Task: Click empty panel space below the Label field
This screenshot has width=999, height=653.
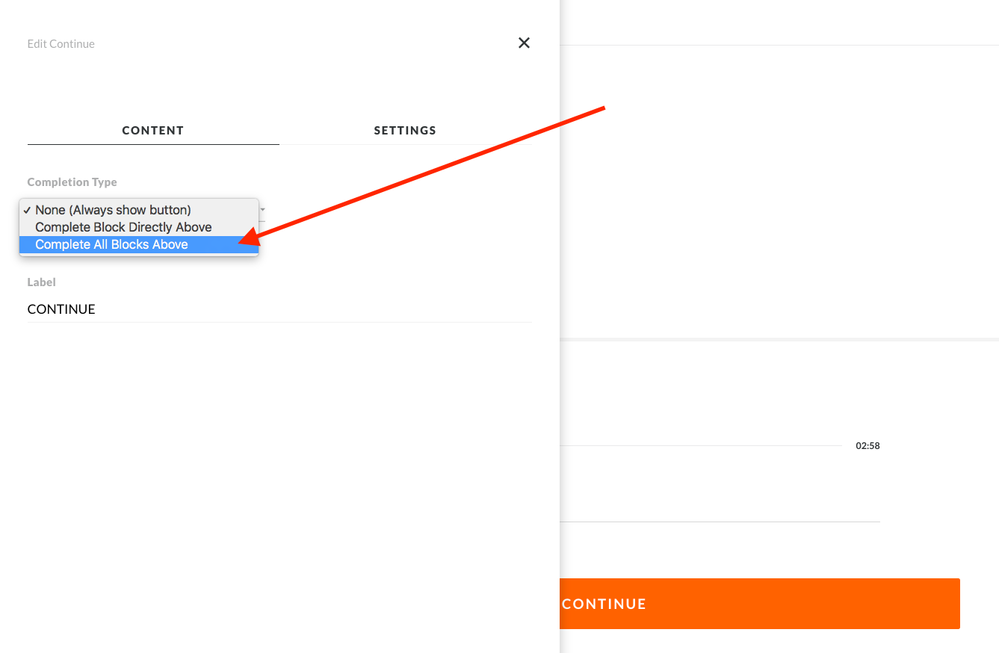Action: 280,480
